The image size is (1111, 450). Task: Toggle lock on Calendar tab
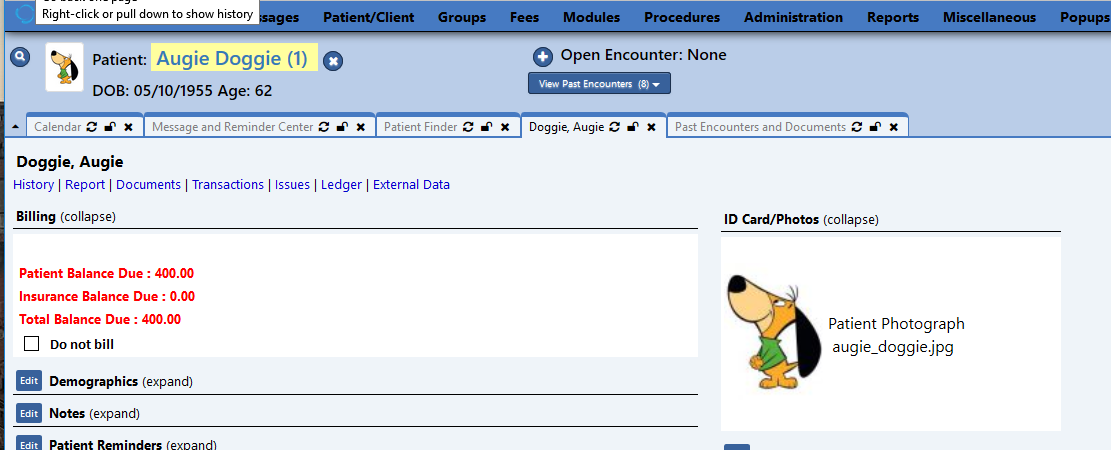pyautogui.click(x=110, y=127)
